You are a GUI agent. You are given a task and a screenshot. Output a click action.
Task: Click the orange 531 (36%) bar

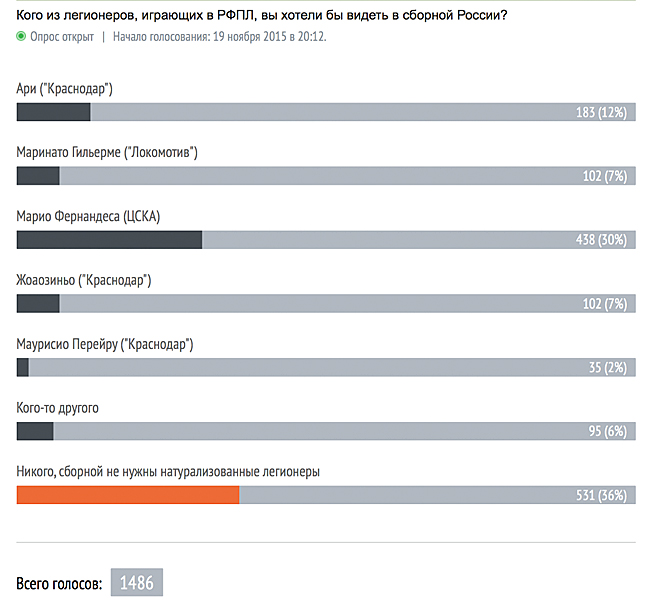pos(128,495)
